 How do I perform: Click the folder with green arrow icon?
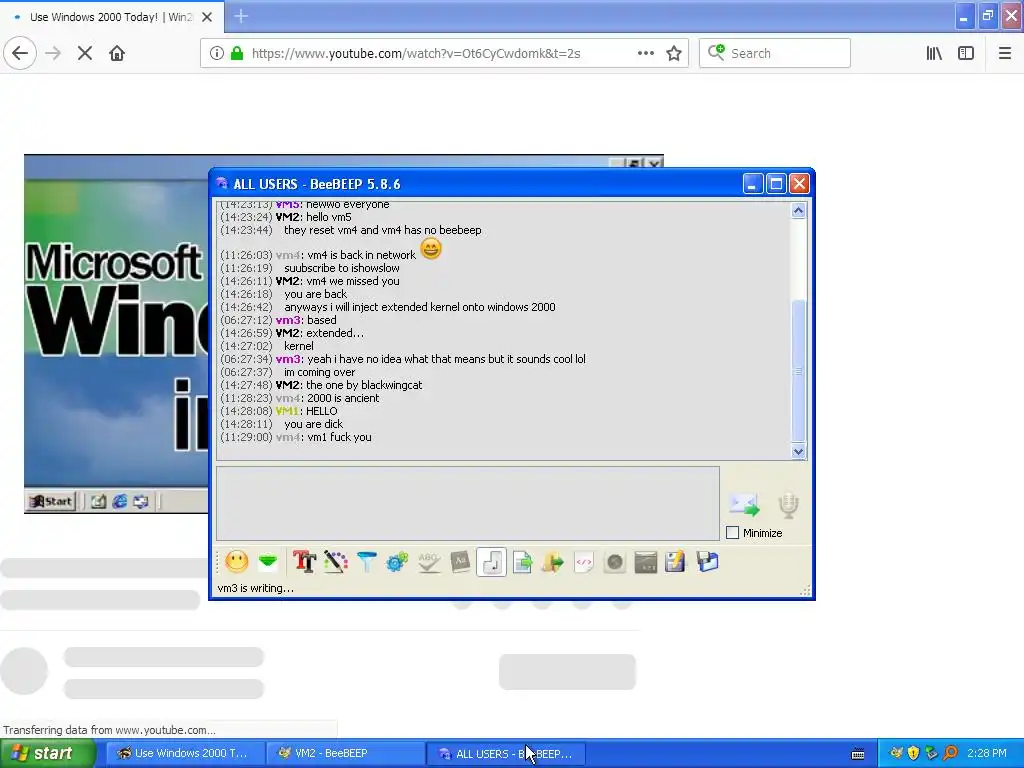[552, 562]
